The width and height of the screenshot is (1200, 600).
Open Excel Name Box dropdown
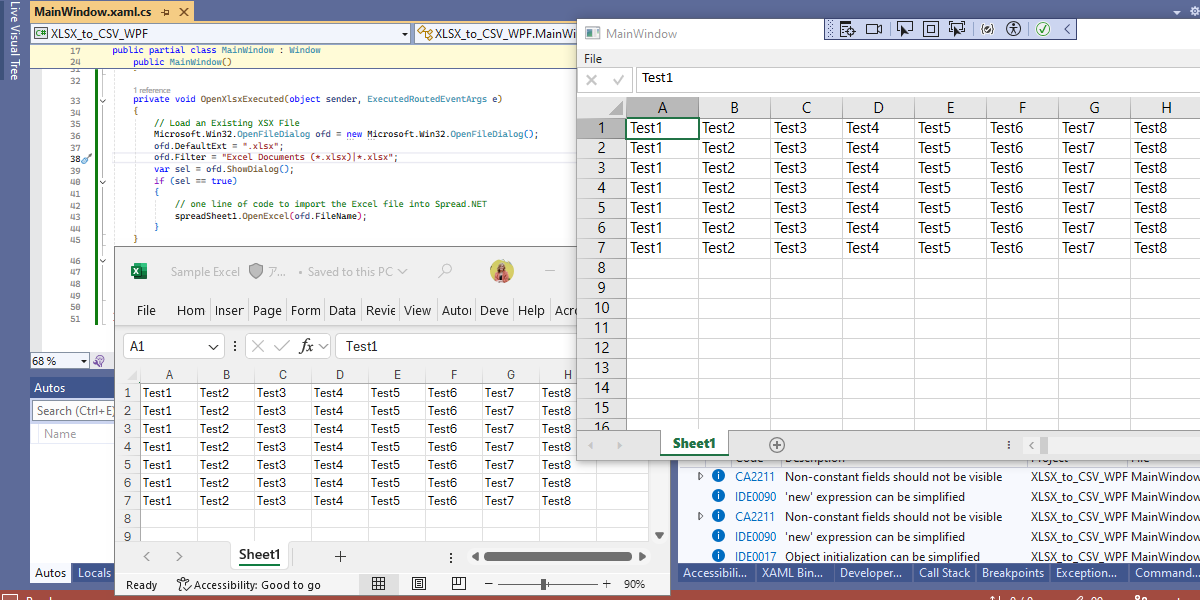point(212,346)
